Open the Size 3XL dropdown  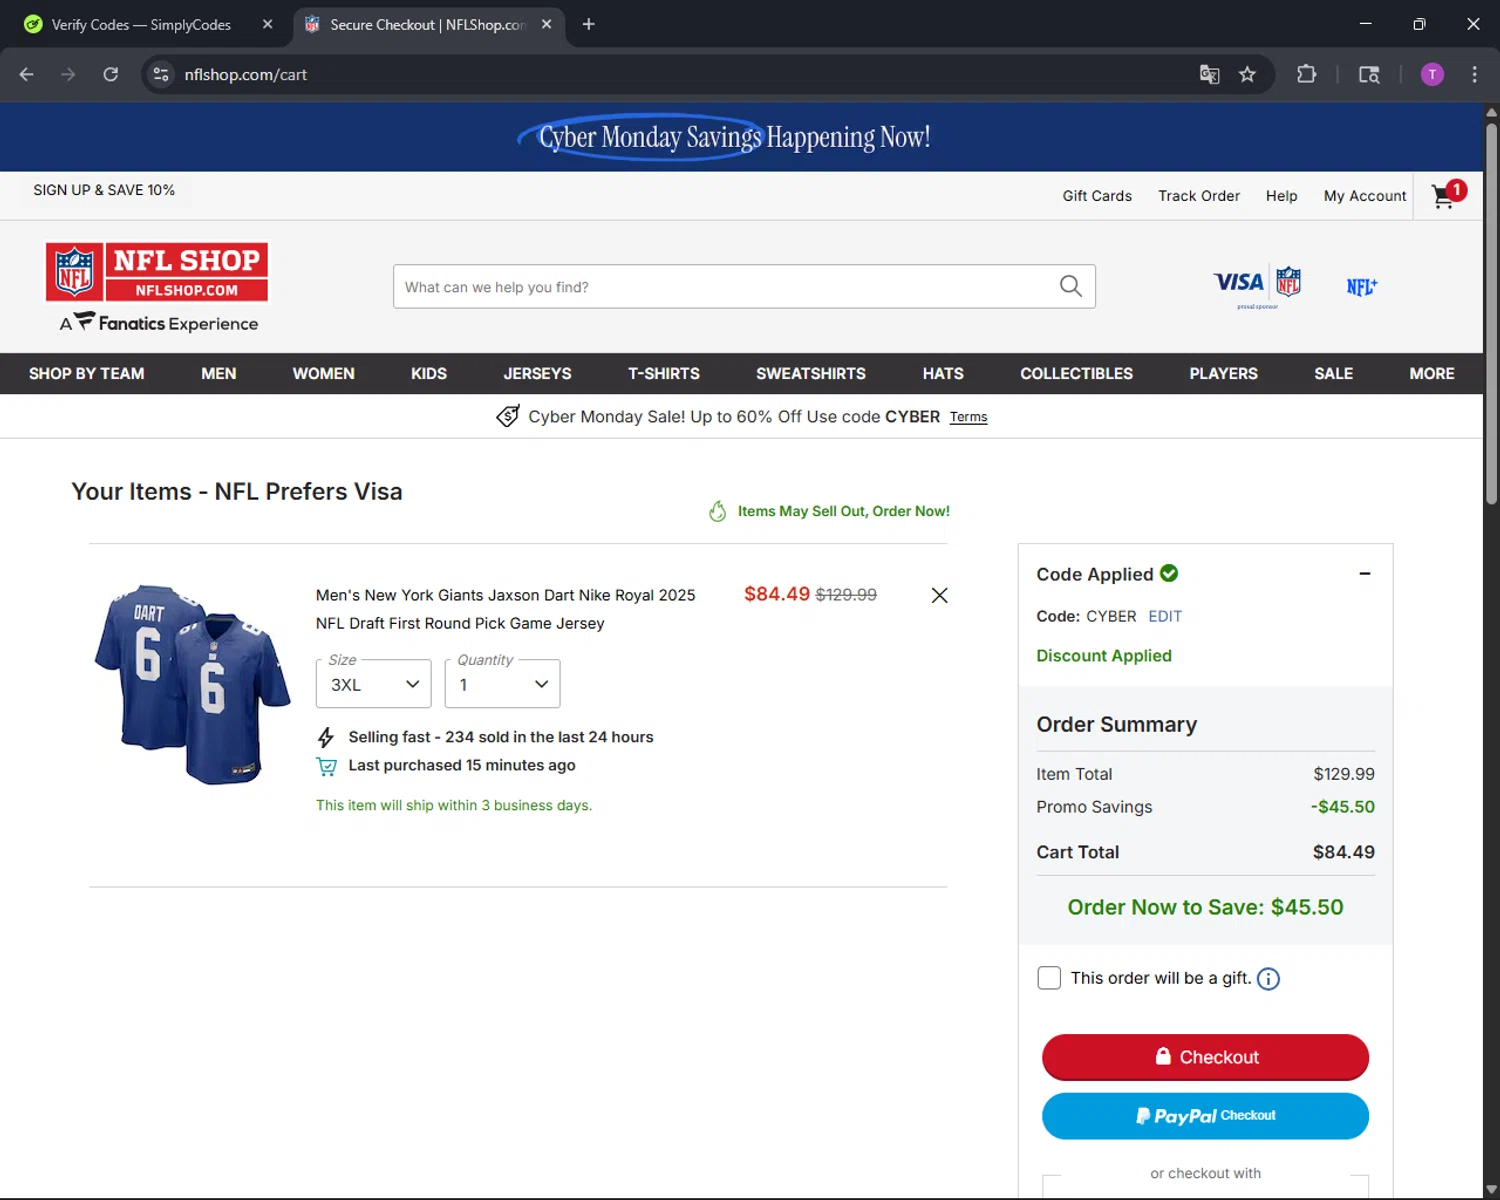(x=374, y=684)
